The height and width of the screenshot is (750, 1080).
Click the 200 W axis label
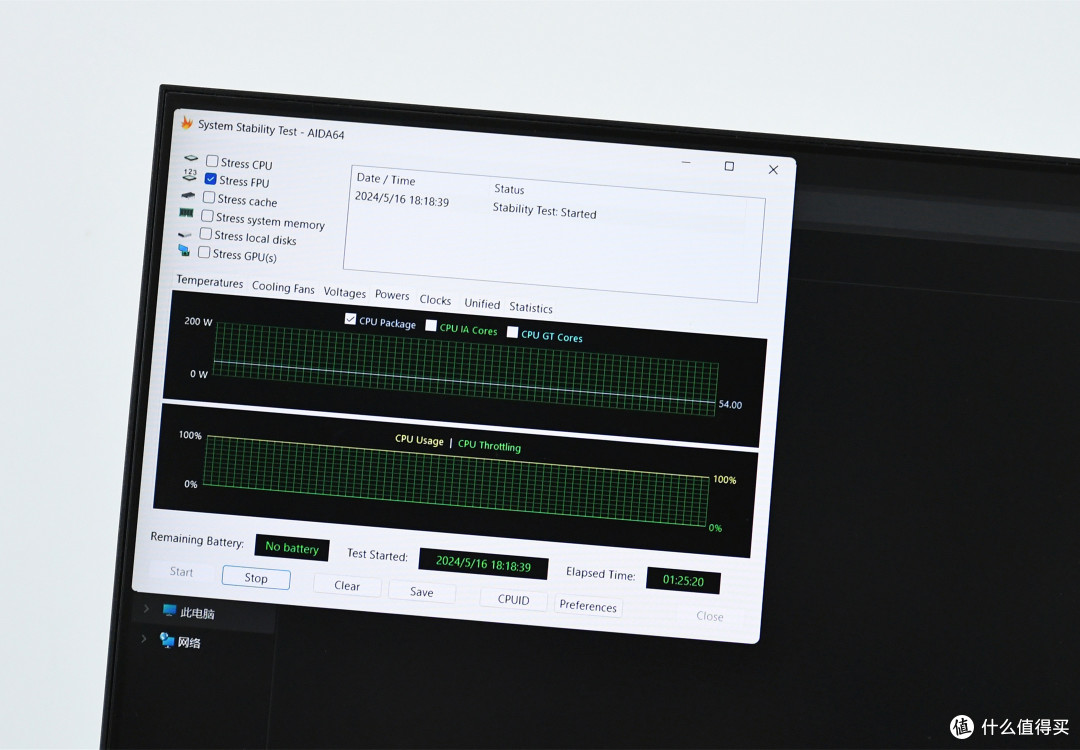click(x=198, y=321)
